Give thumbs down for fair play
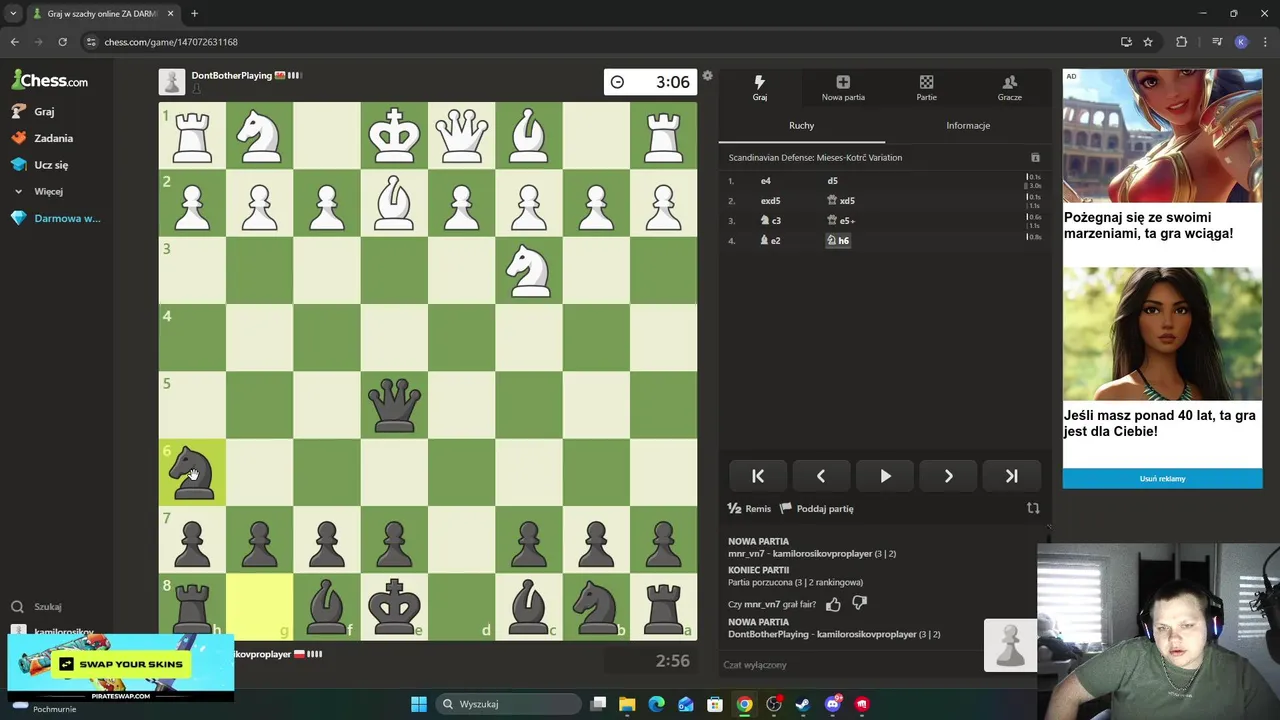 [859, 604]
